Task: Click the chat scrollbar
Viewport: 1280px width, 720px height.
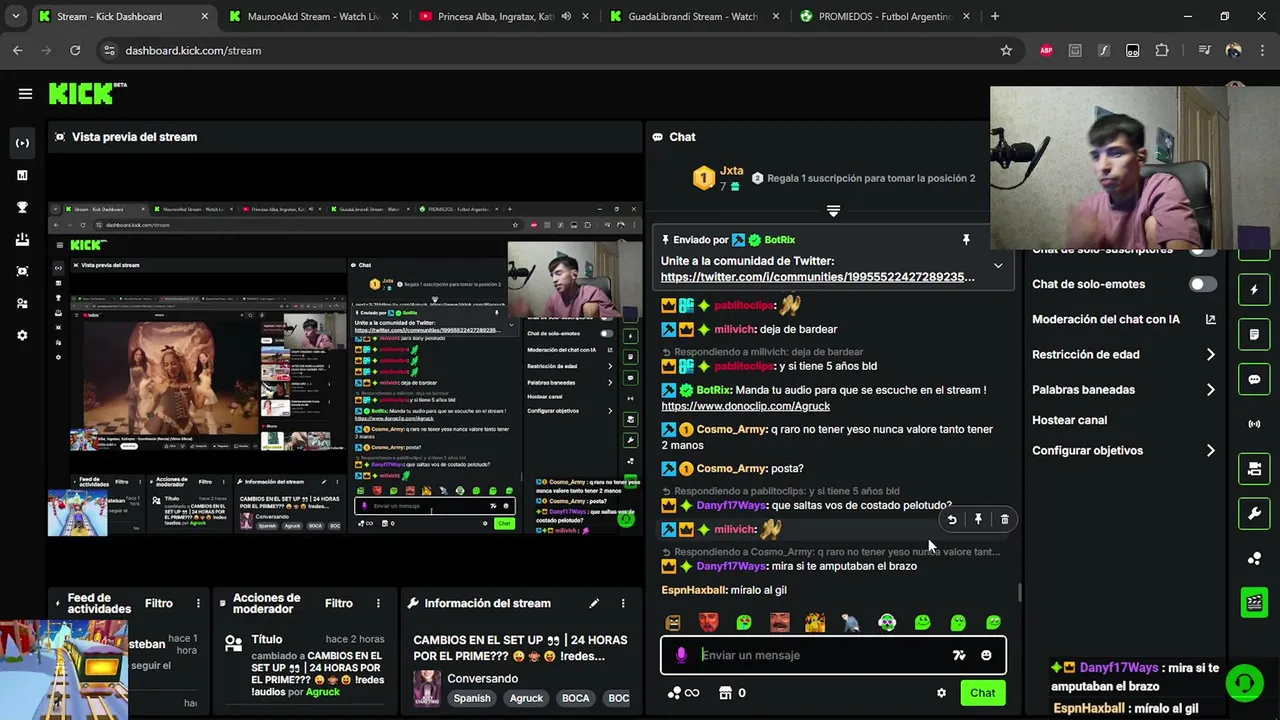Action: tap(1020, 592)
